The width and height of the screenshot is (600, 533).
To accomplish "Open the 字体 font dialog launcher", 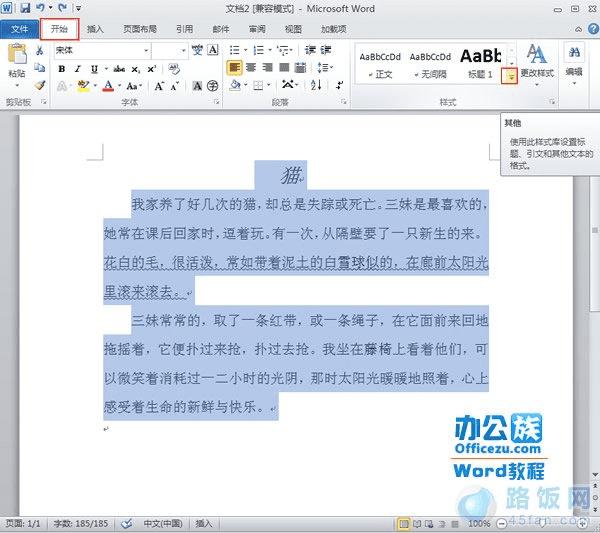I will pos(217,102).
